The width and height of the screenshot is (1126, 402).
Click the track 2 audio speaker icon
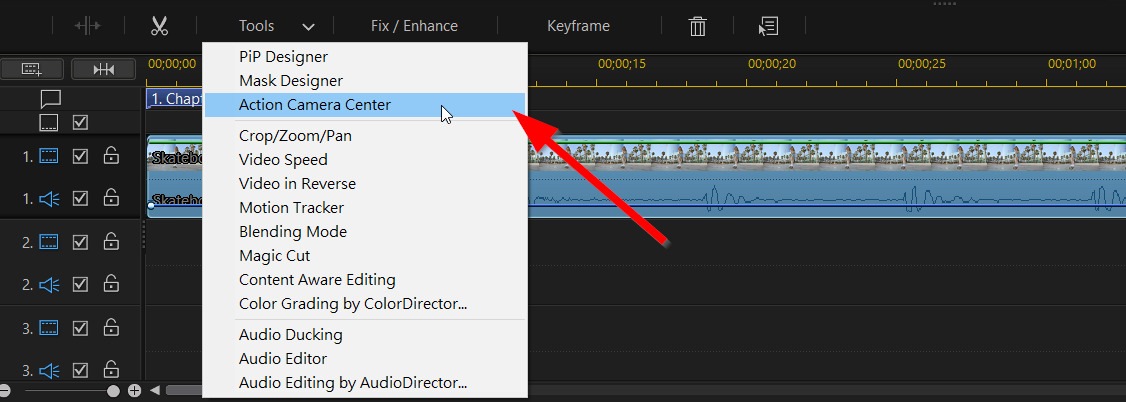pyautogui.click(x=49, y=285)
